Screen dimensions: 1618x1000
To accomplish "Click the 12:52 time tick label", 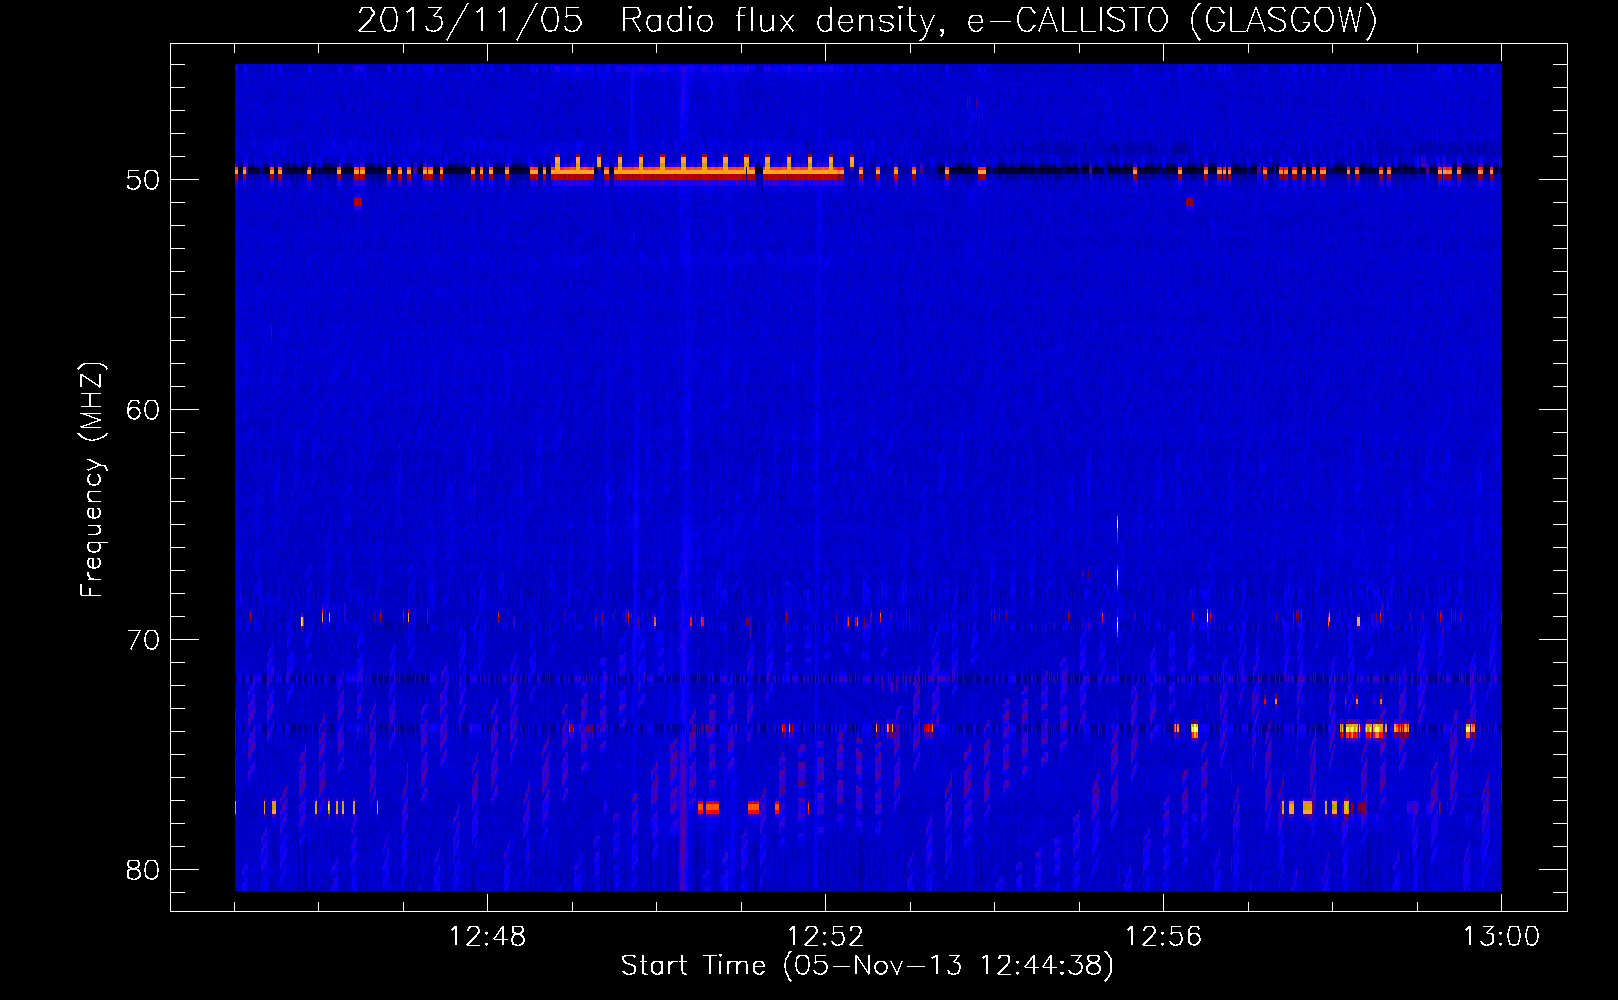I will [825, 937].
